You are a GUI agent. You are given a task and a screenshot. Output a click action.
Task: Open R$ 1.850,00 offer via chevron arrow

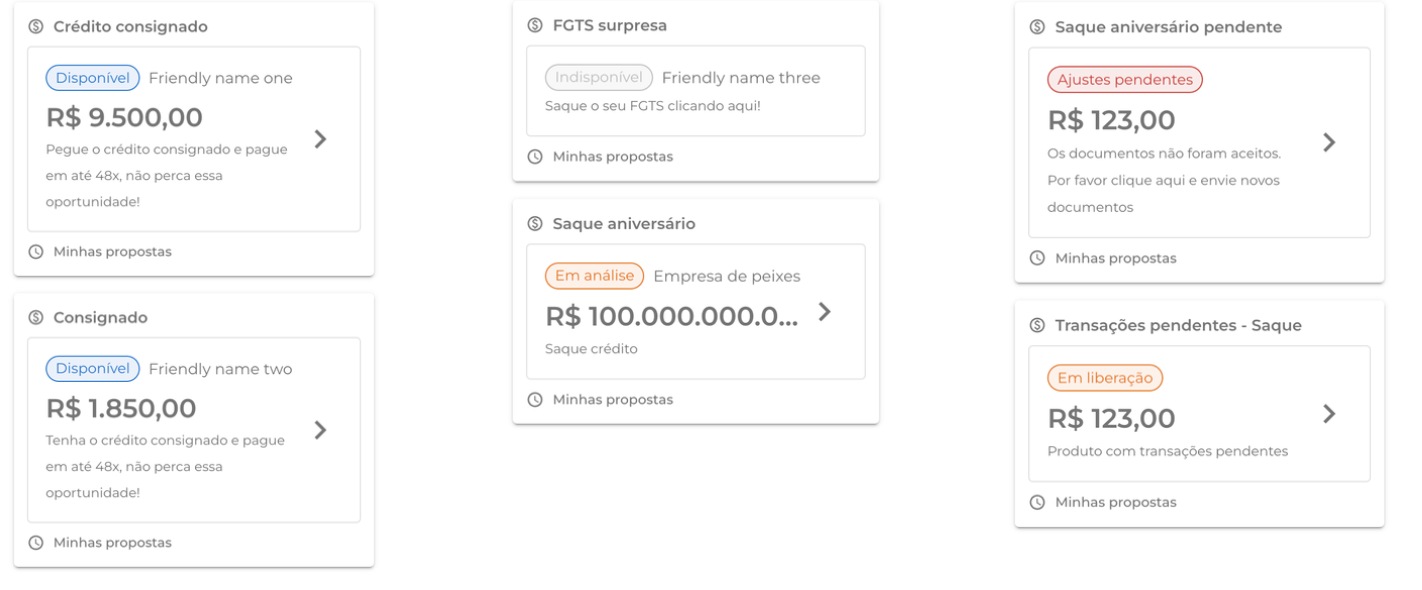point(320,430)
